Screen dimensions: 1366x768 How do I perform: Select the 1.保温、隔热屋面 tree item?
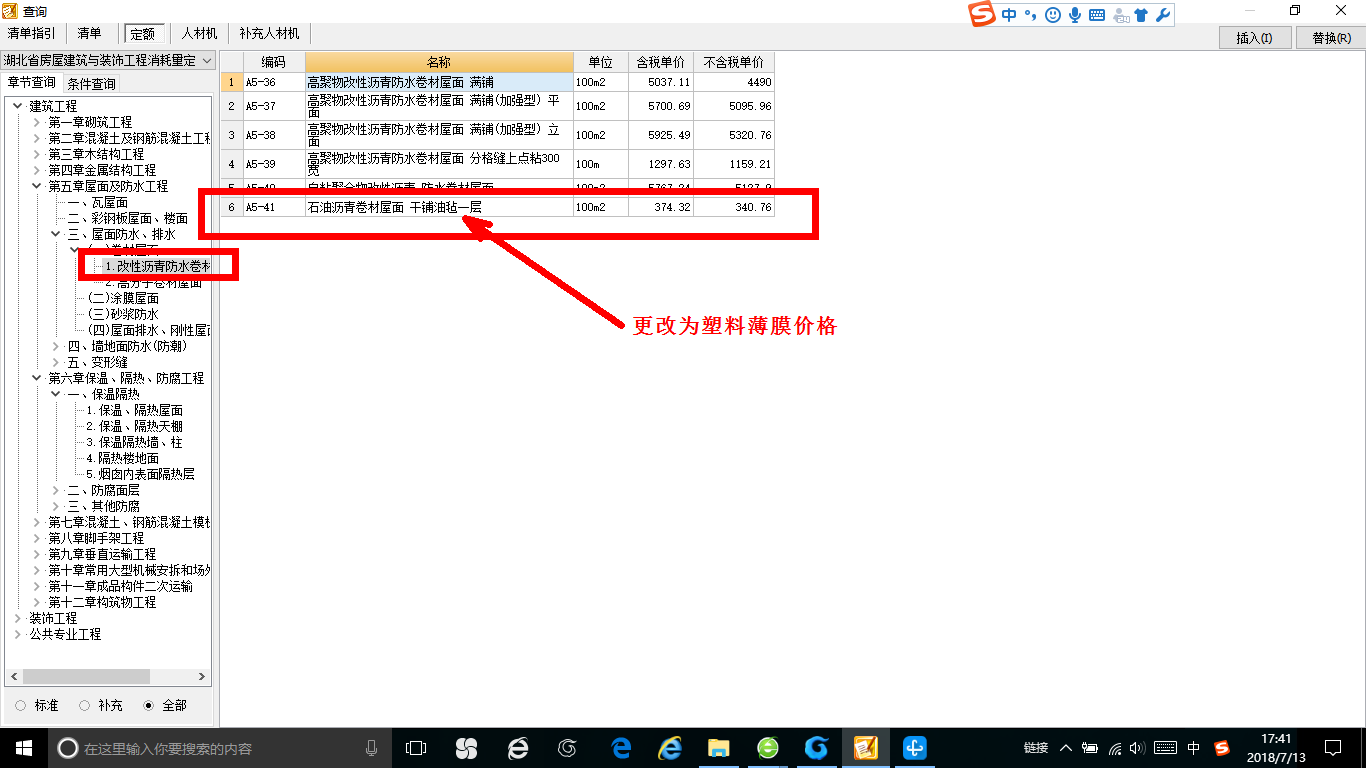click(134, 410)
